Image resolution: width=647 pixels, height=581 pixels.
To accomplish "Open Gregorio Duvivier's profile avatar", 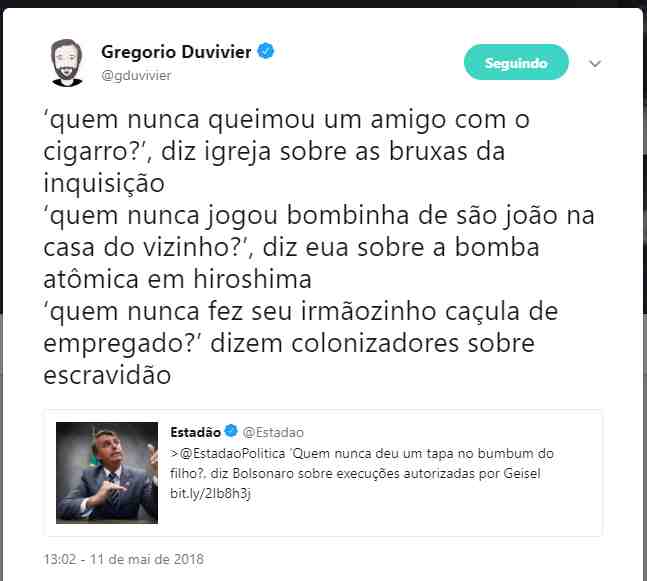I will pos(66,62).
